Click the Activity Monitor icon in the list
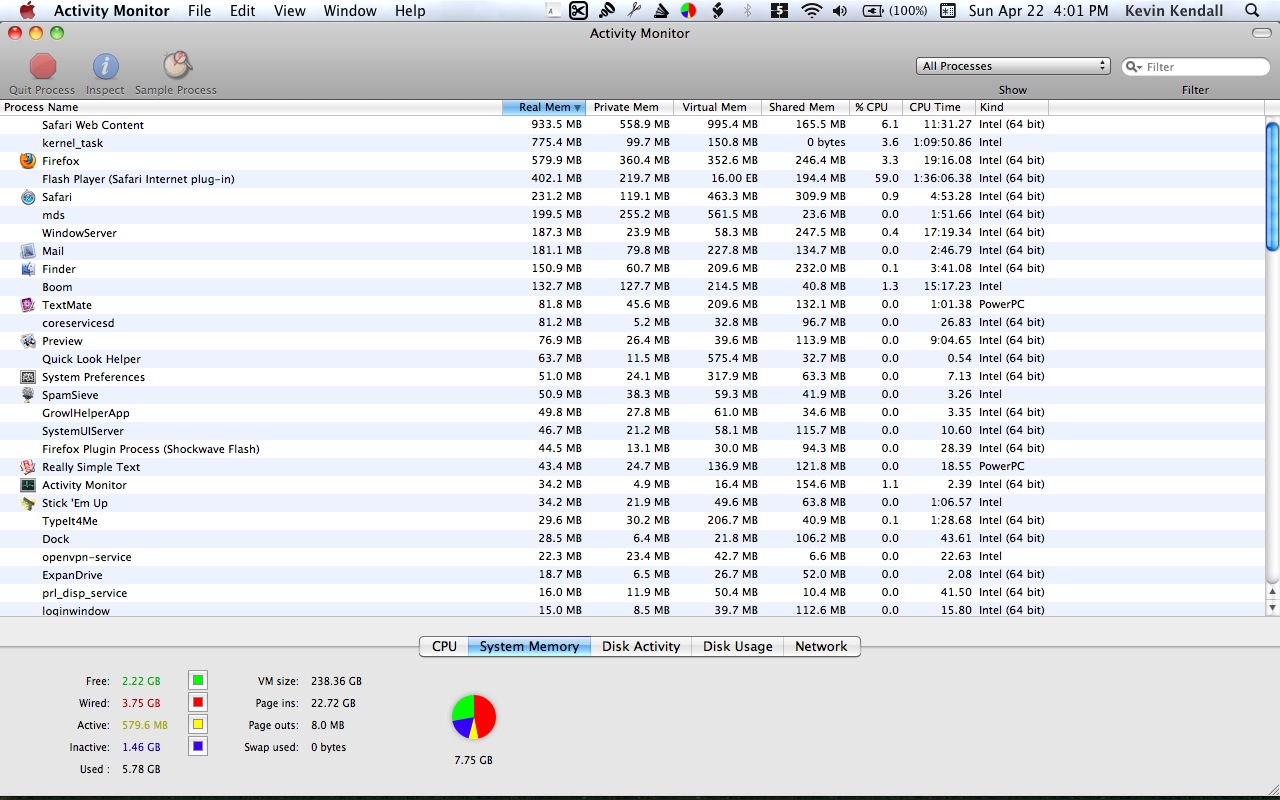This screenshot has width=1280, height=800. [28, 485]
